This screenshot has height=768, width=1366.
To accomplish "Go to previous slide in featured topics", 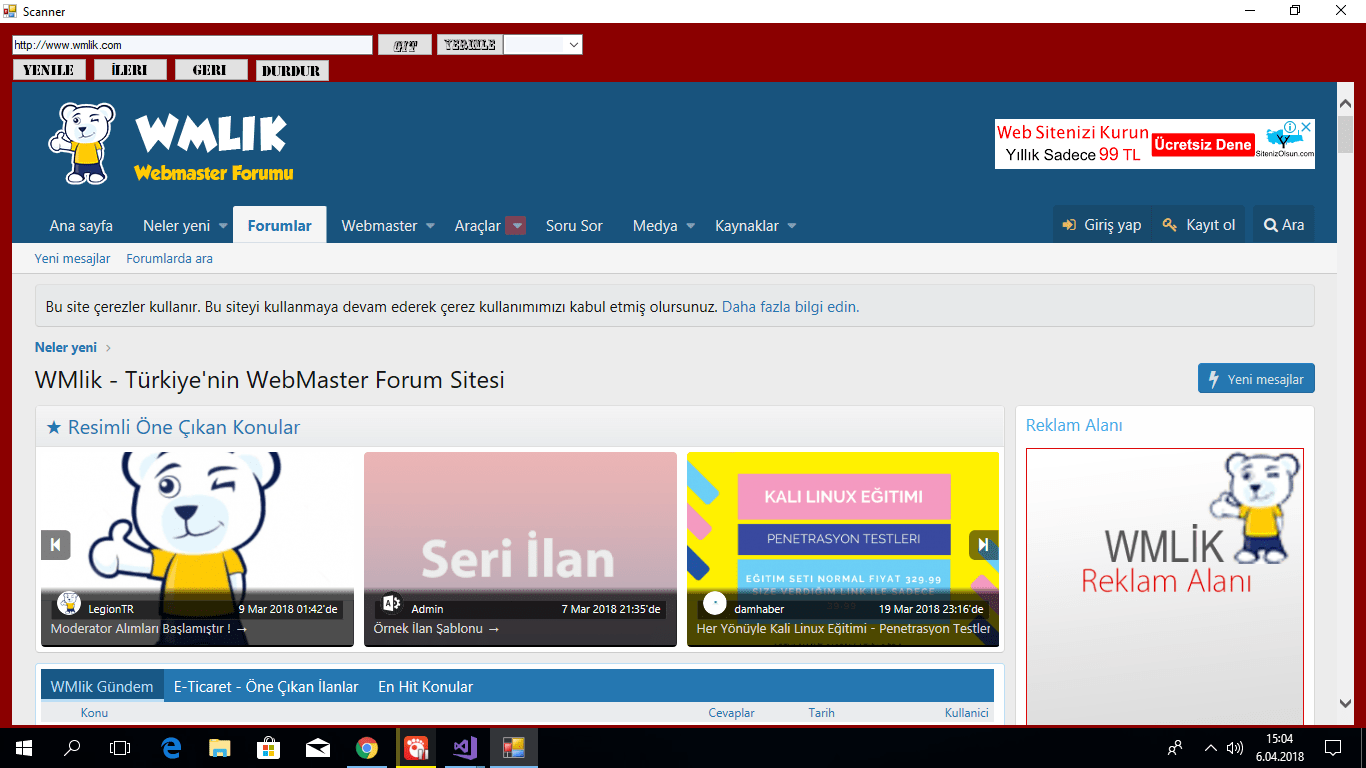I will pos(55,545).
